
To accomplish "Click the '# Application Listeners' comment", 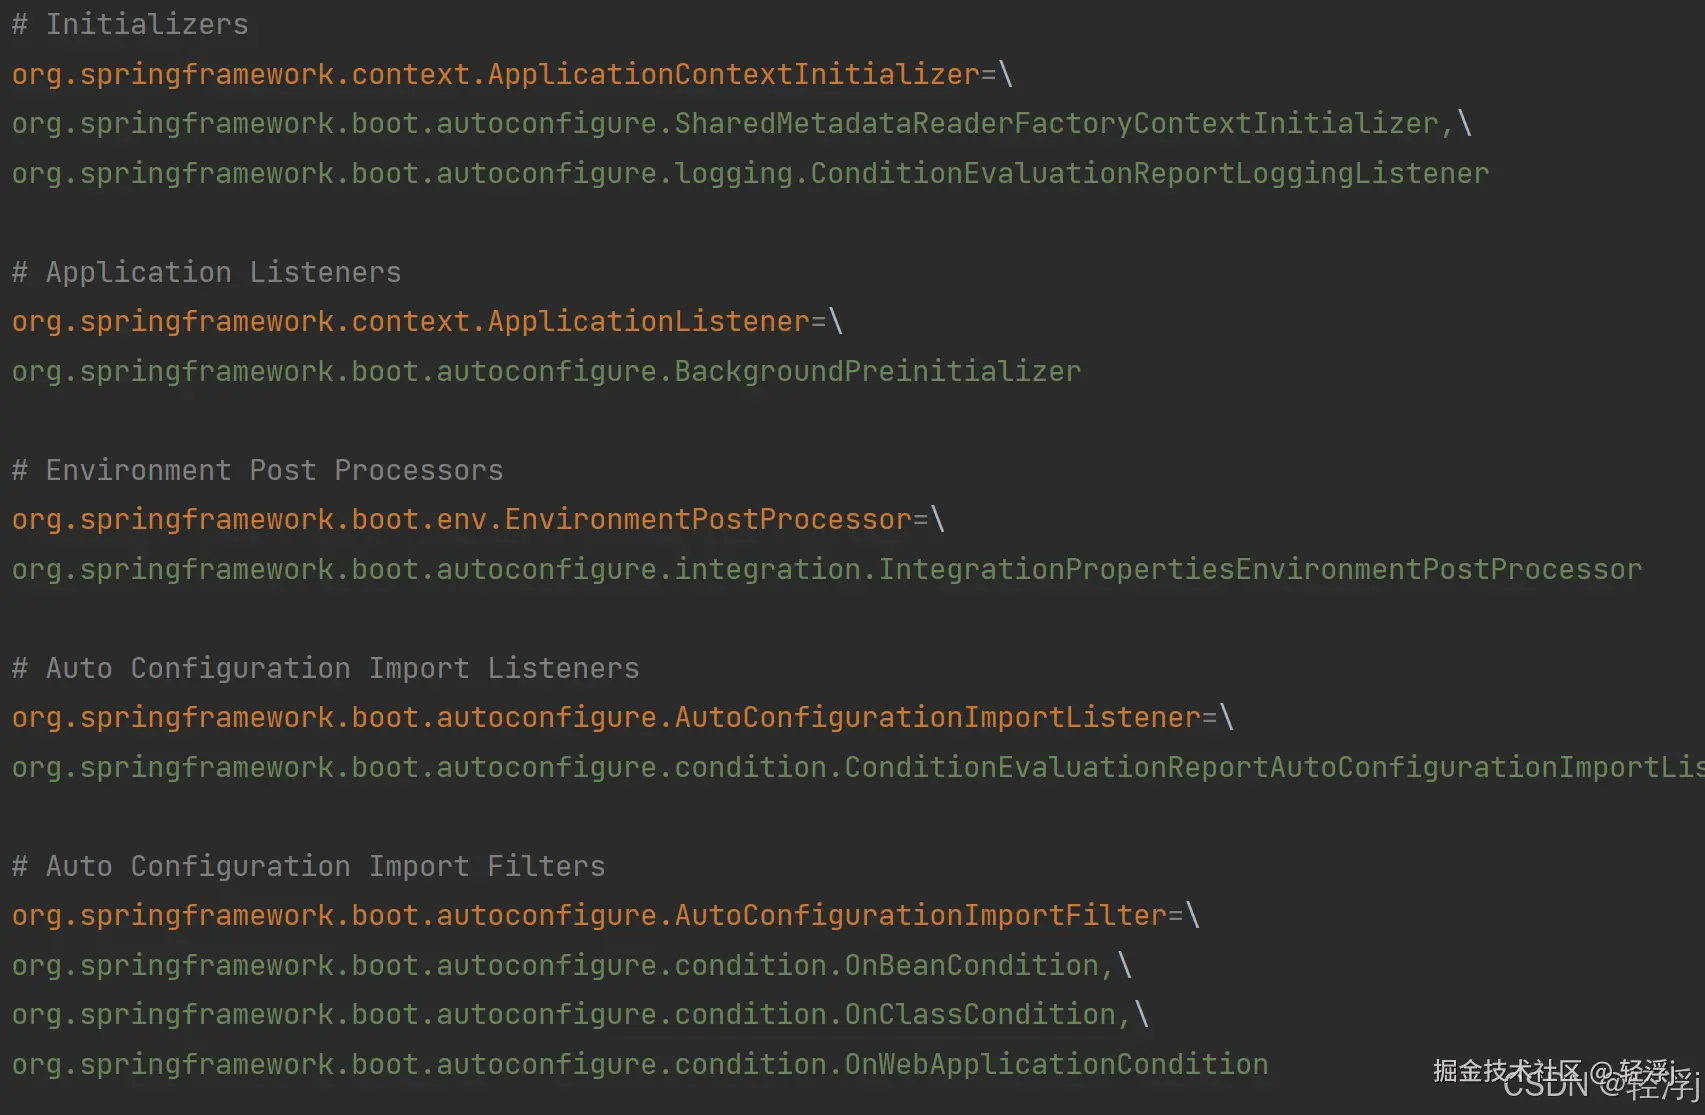I will pos(207,272).
